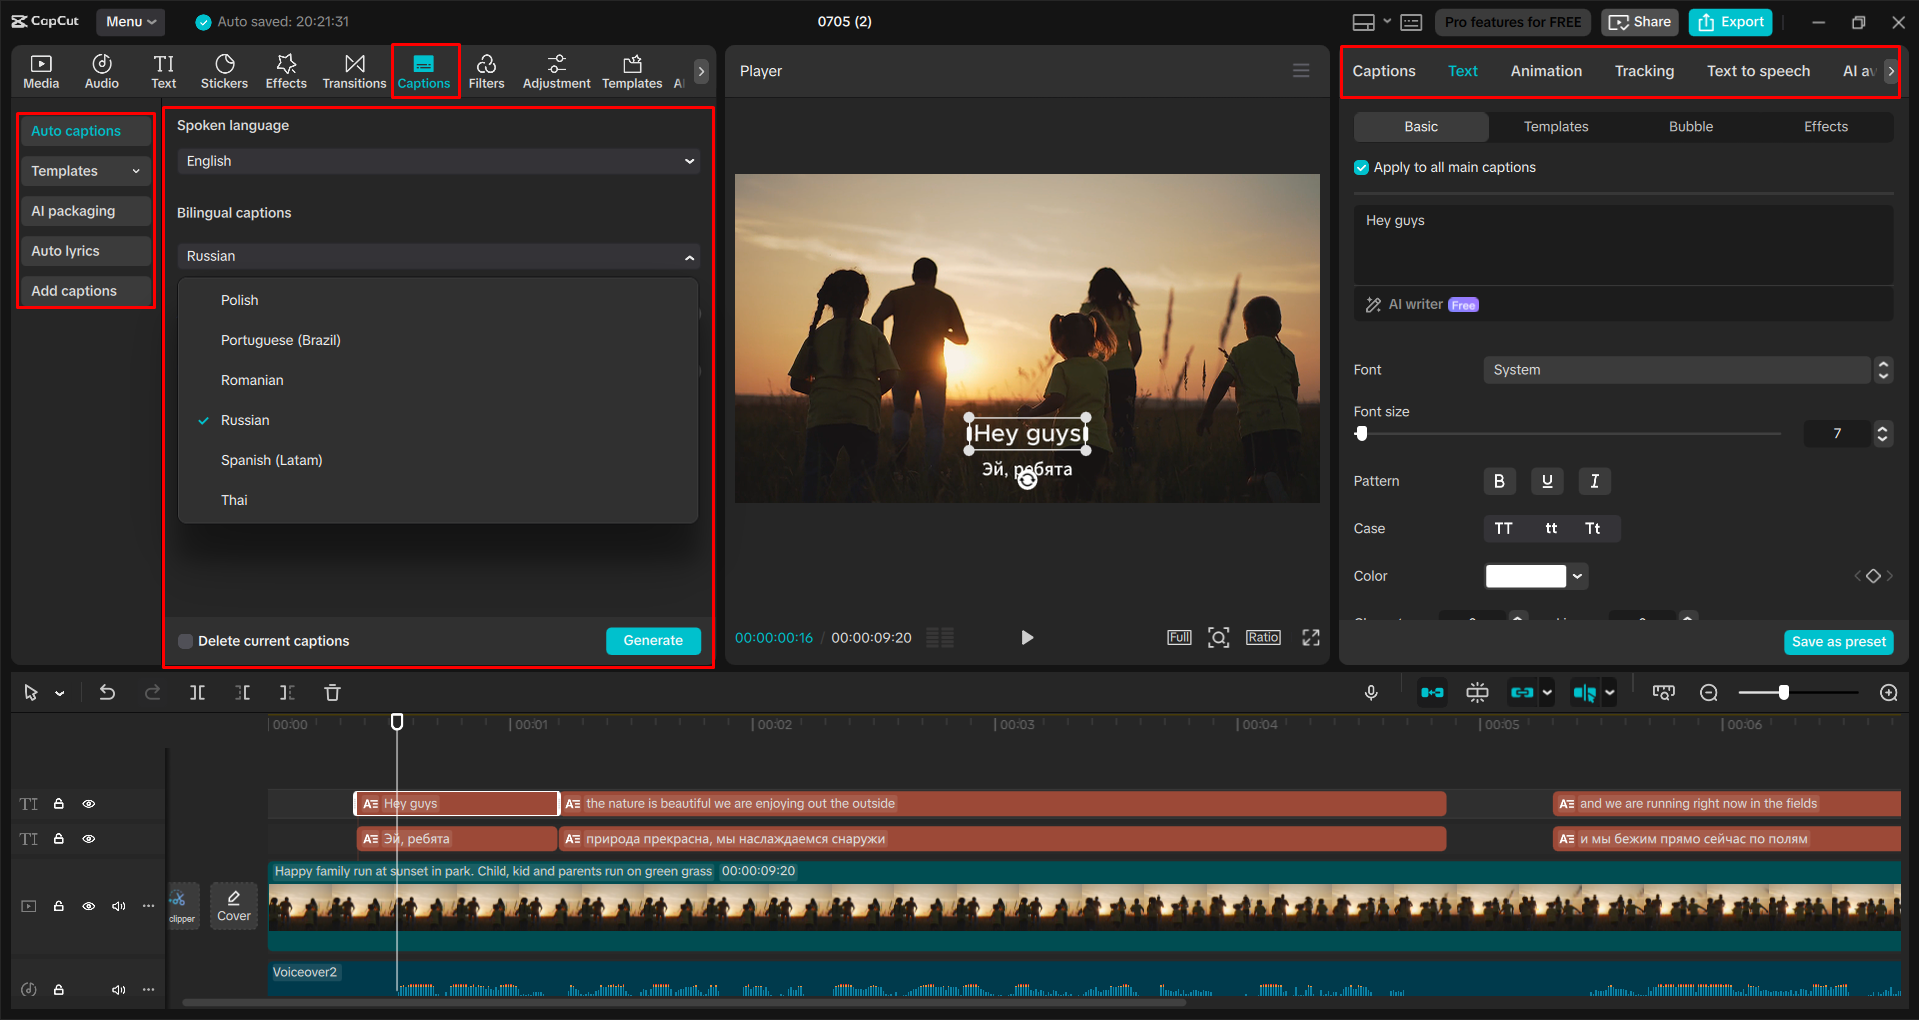Click the Cover edit button
This screenshot has width=1919, height=1020.
pyautogui.click(x=234, y=905)
